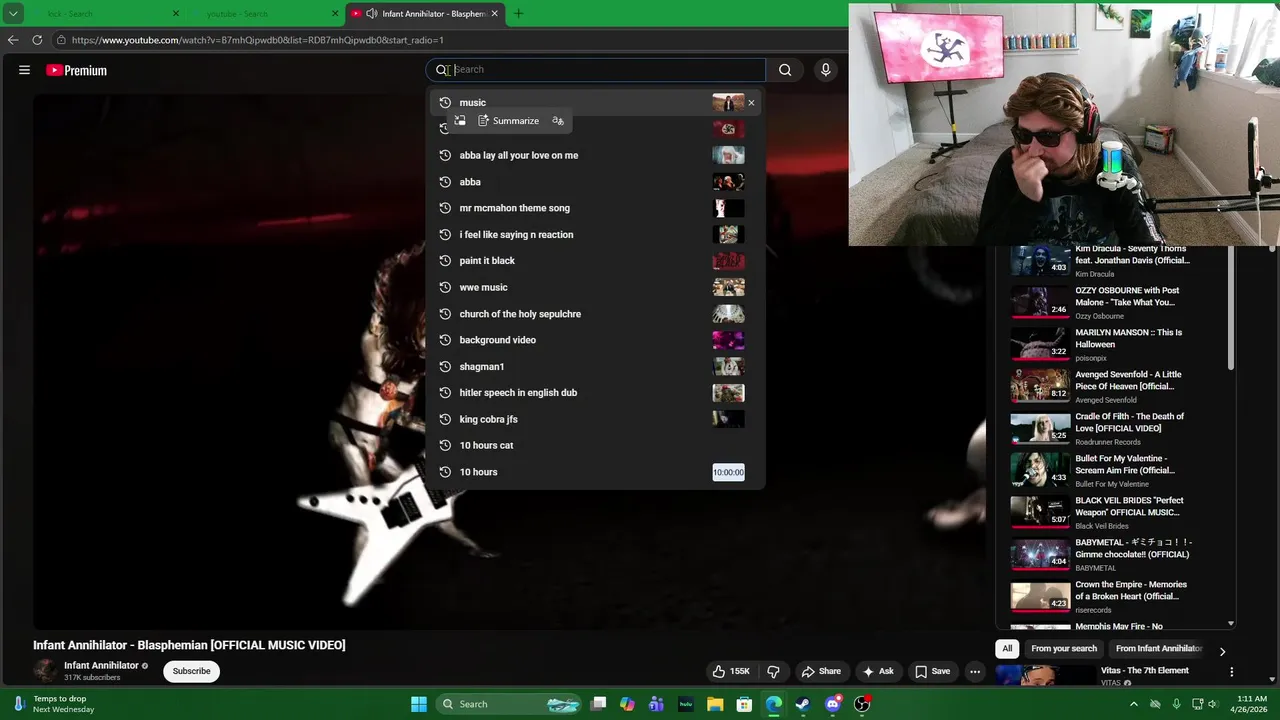The height and width of the screenshot is (720, 1280).
Task: Like the video (155K thumbs up)
Action: pos(731,671)
